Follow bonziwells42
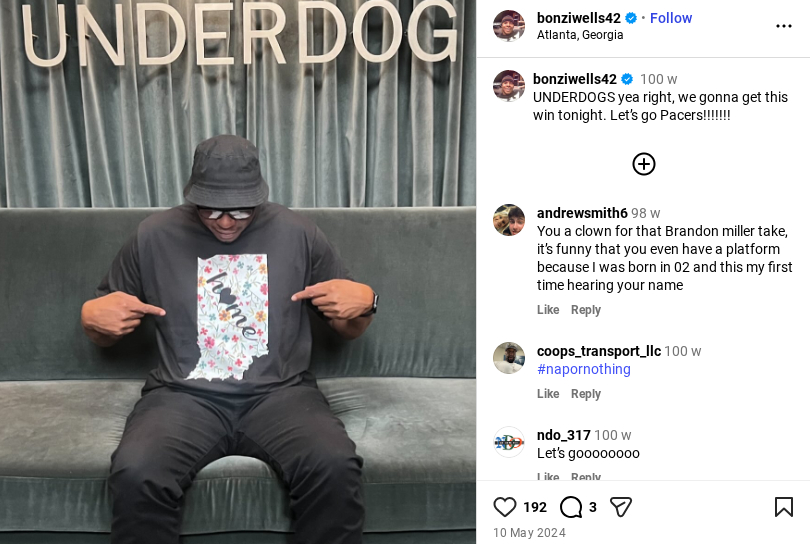 tap(671, 18)
